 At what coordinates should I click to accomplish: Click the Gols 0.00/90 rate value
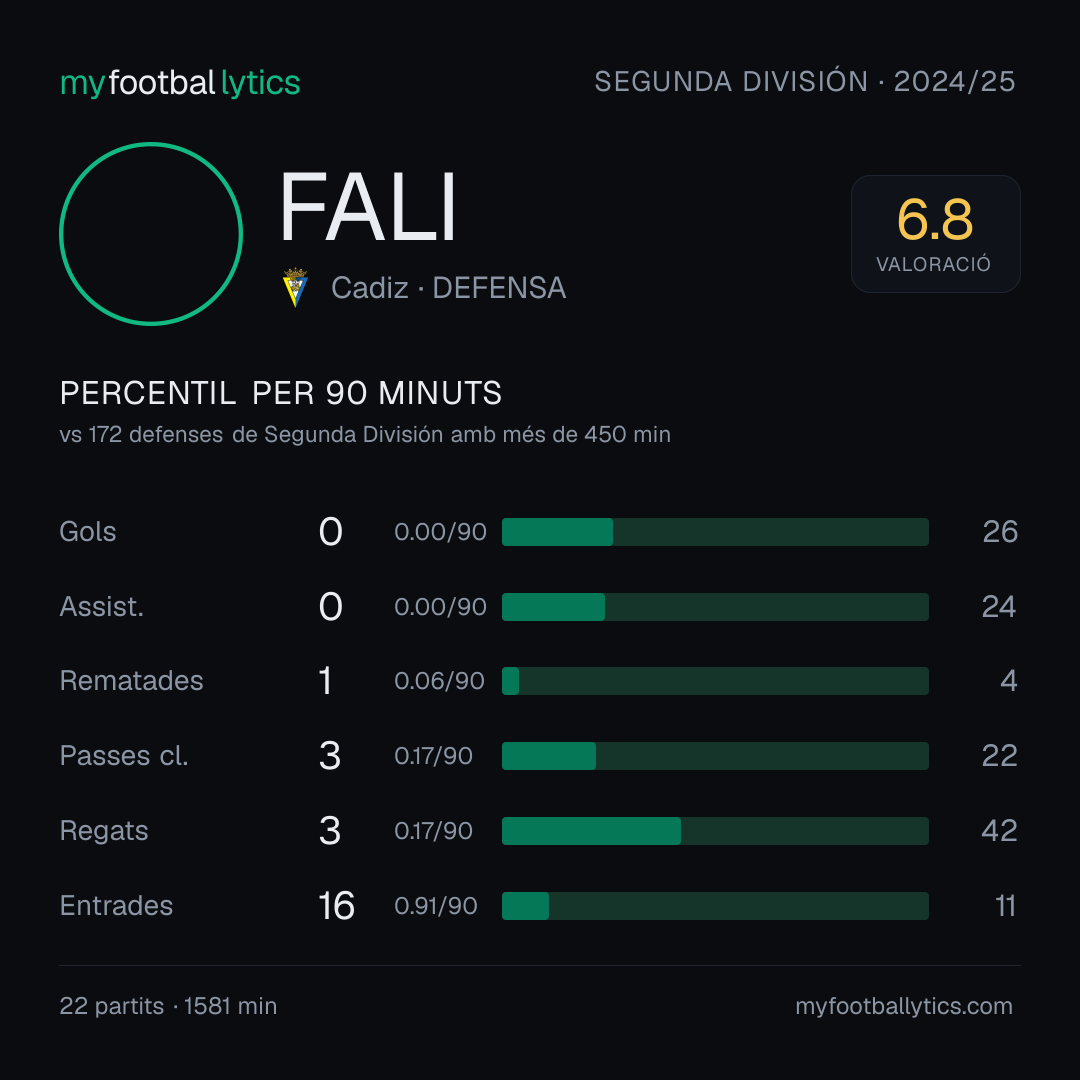440,532
